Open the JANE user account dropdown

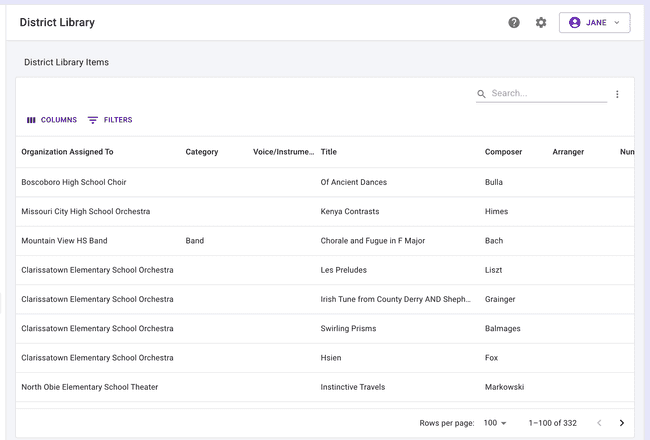[595, 22]
